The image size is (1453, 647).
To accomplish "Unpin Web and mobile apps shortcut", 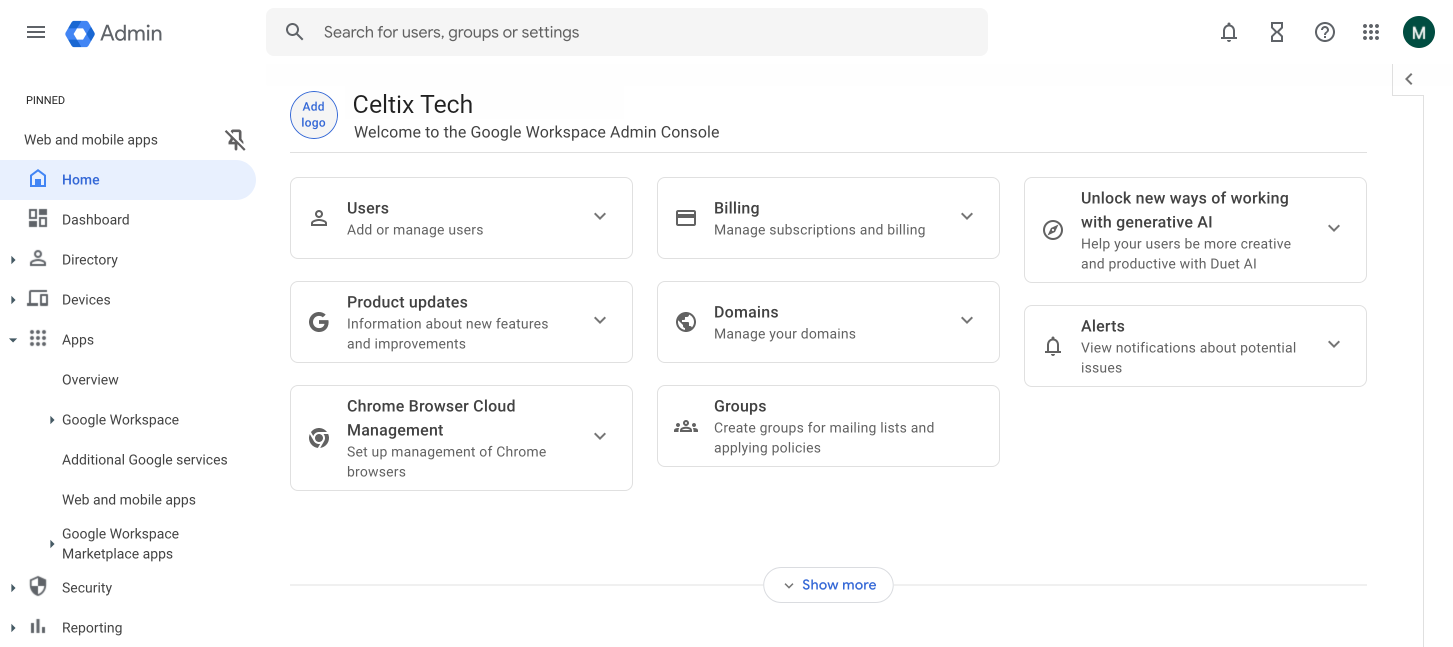I will point(235,140).
